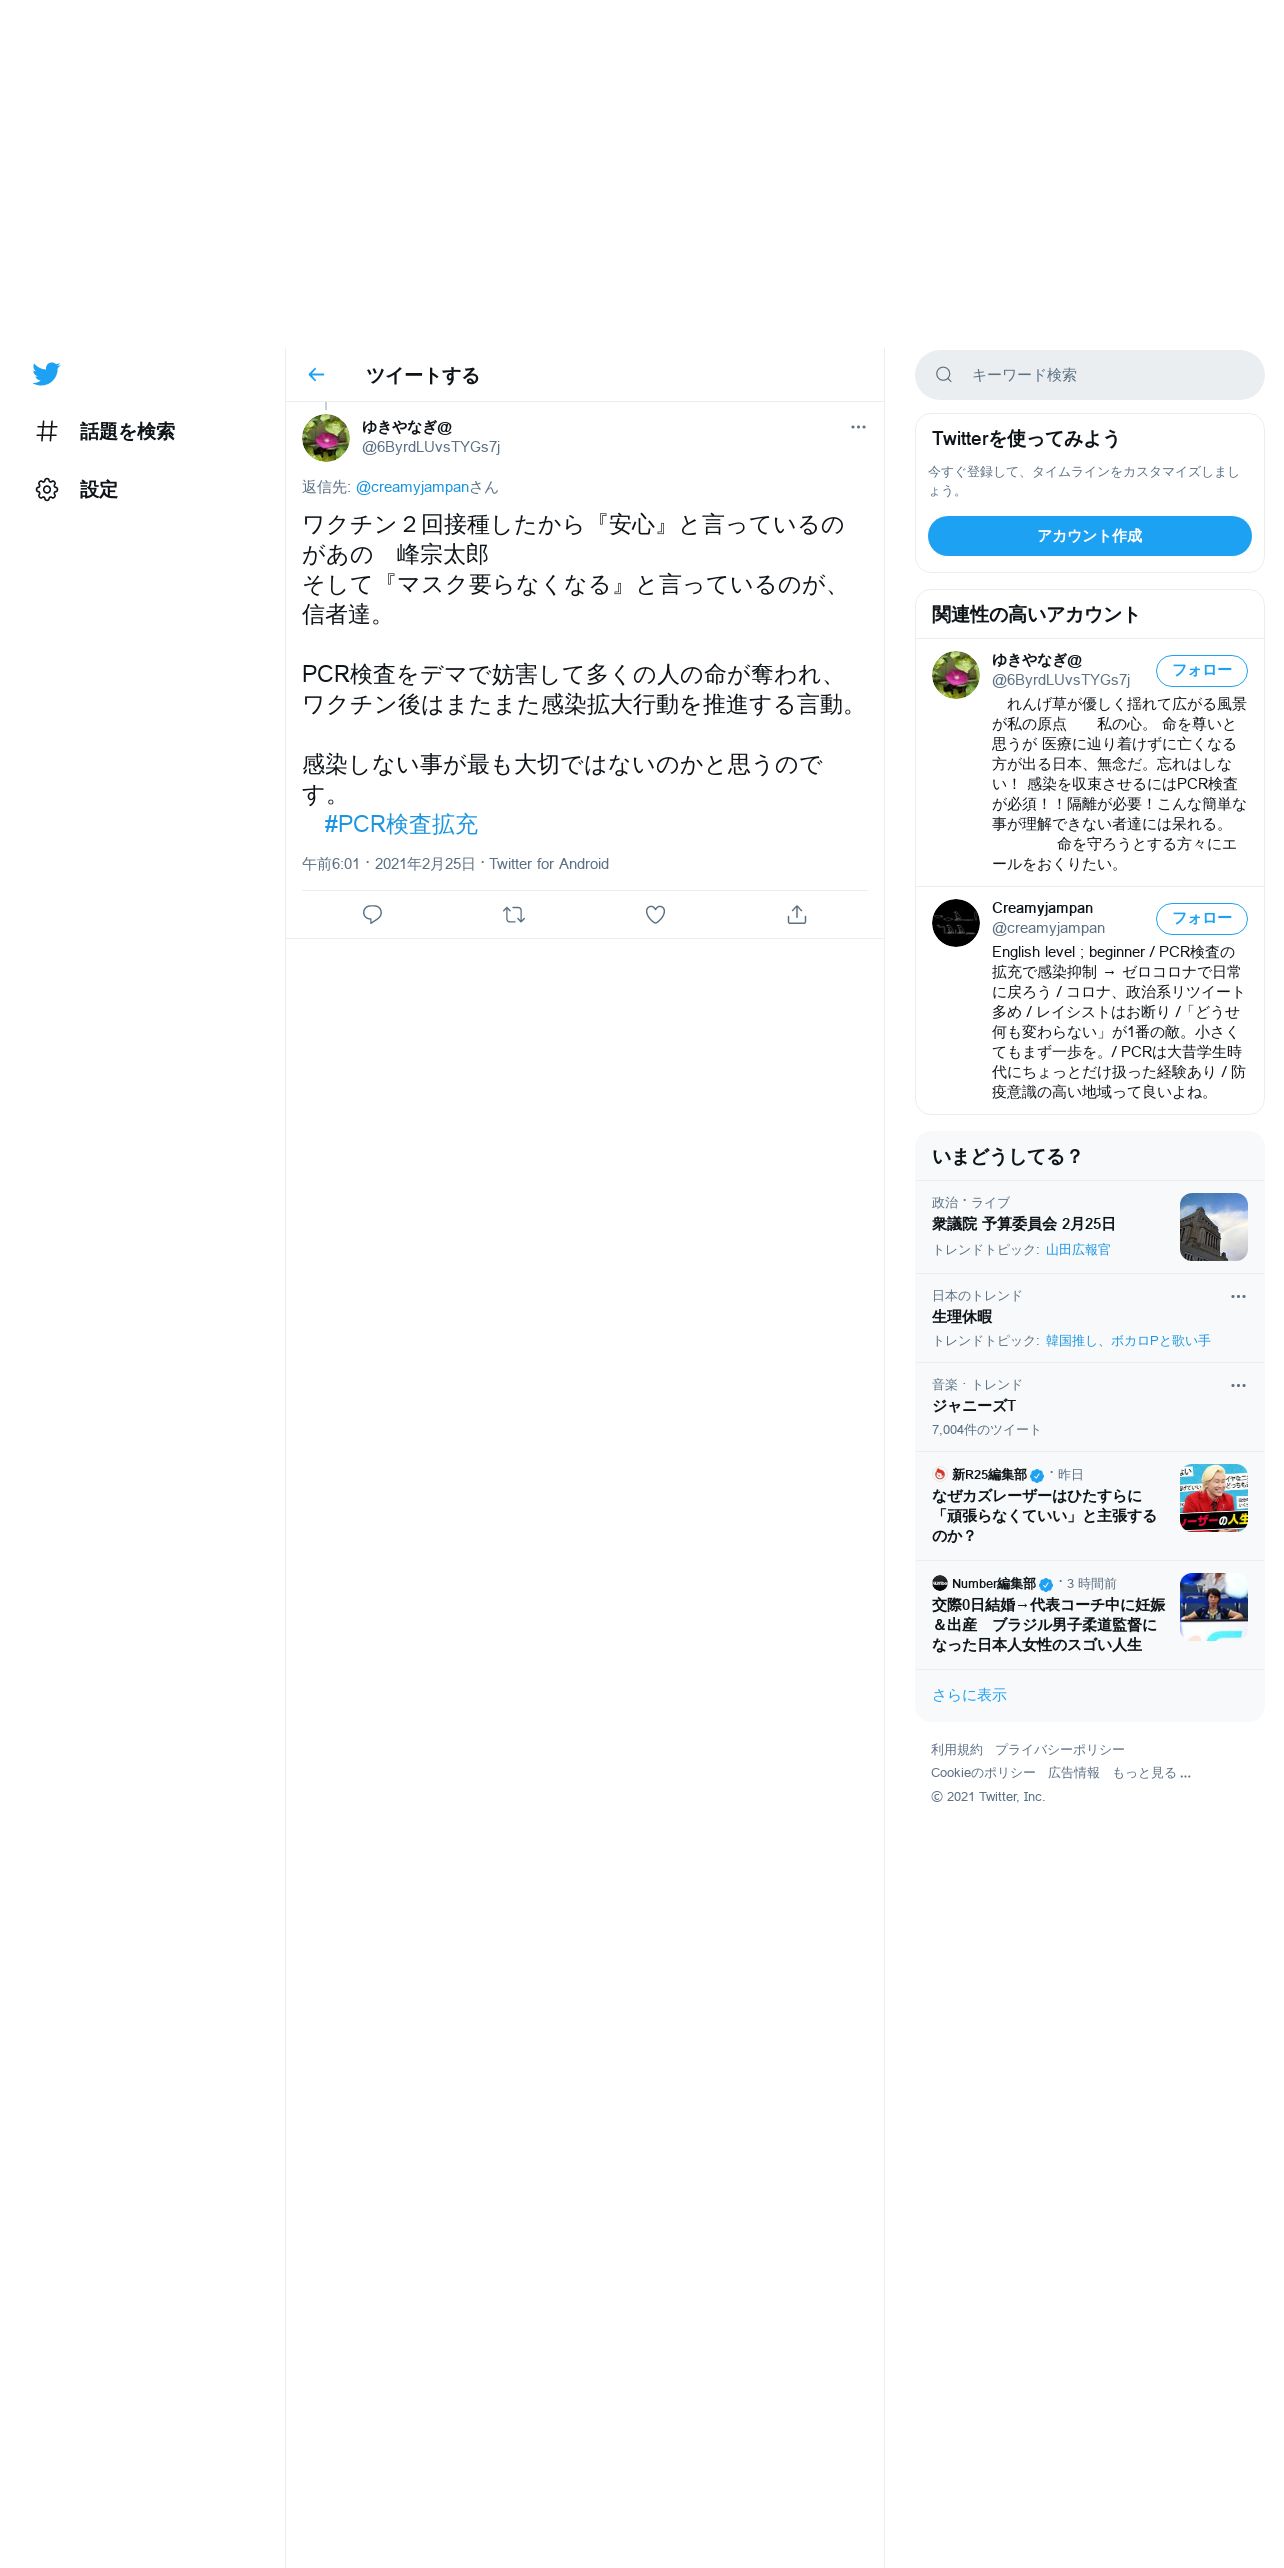Open more options for 生理休暇 trend

tap(1238, 1296)
